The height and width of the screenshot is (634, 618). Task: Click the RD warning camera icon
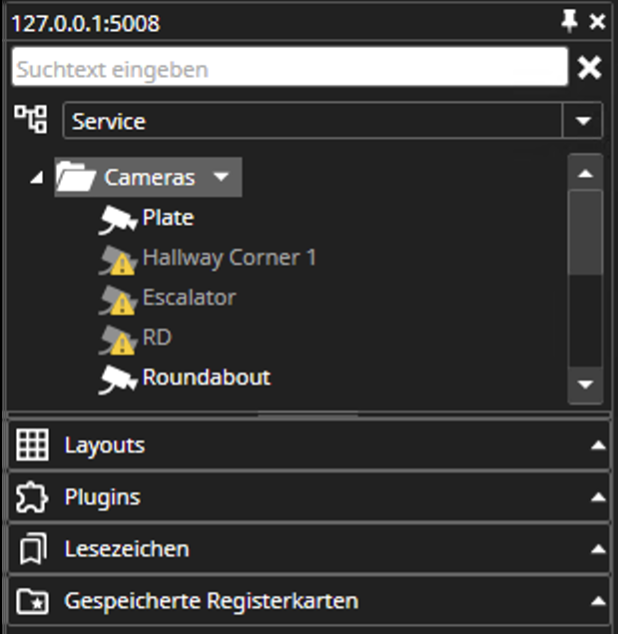118,340
